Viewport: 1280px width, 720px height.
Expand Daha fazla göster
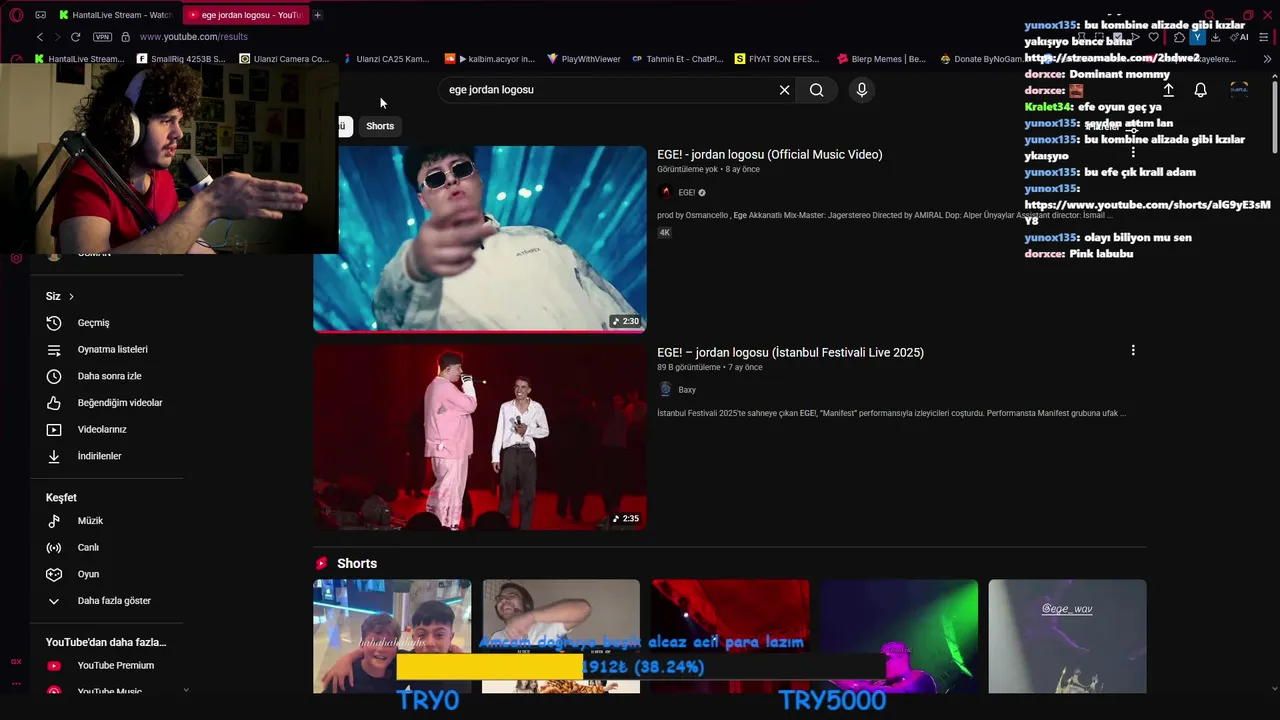point(106,601)
